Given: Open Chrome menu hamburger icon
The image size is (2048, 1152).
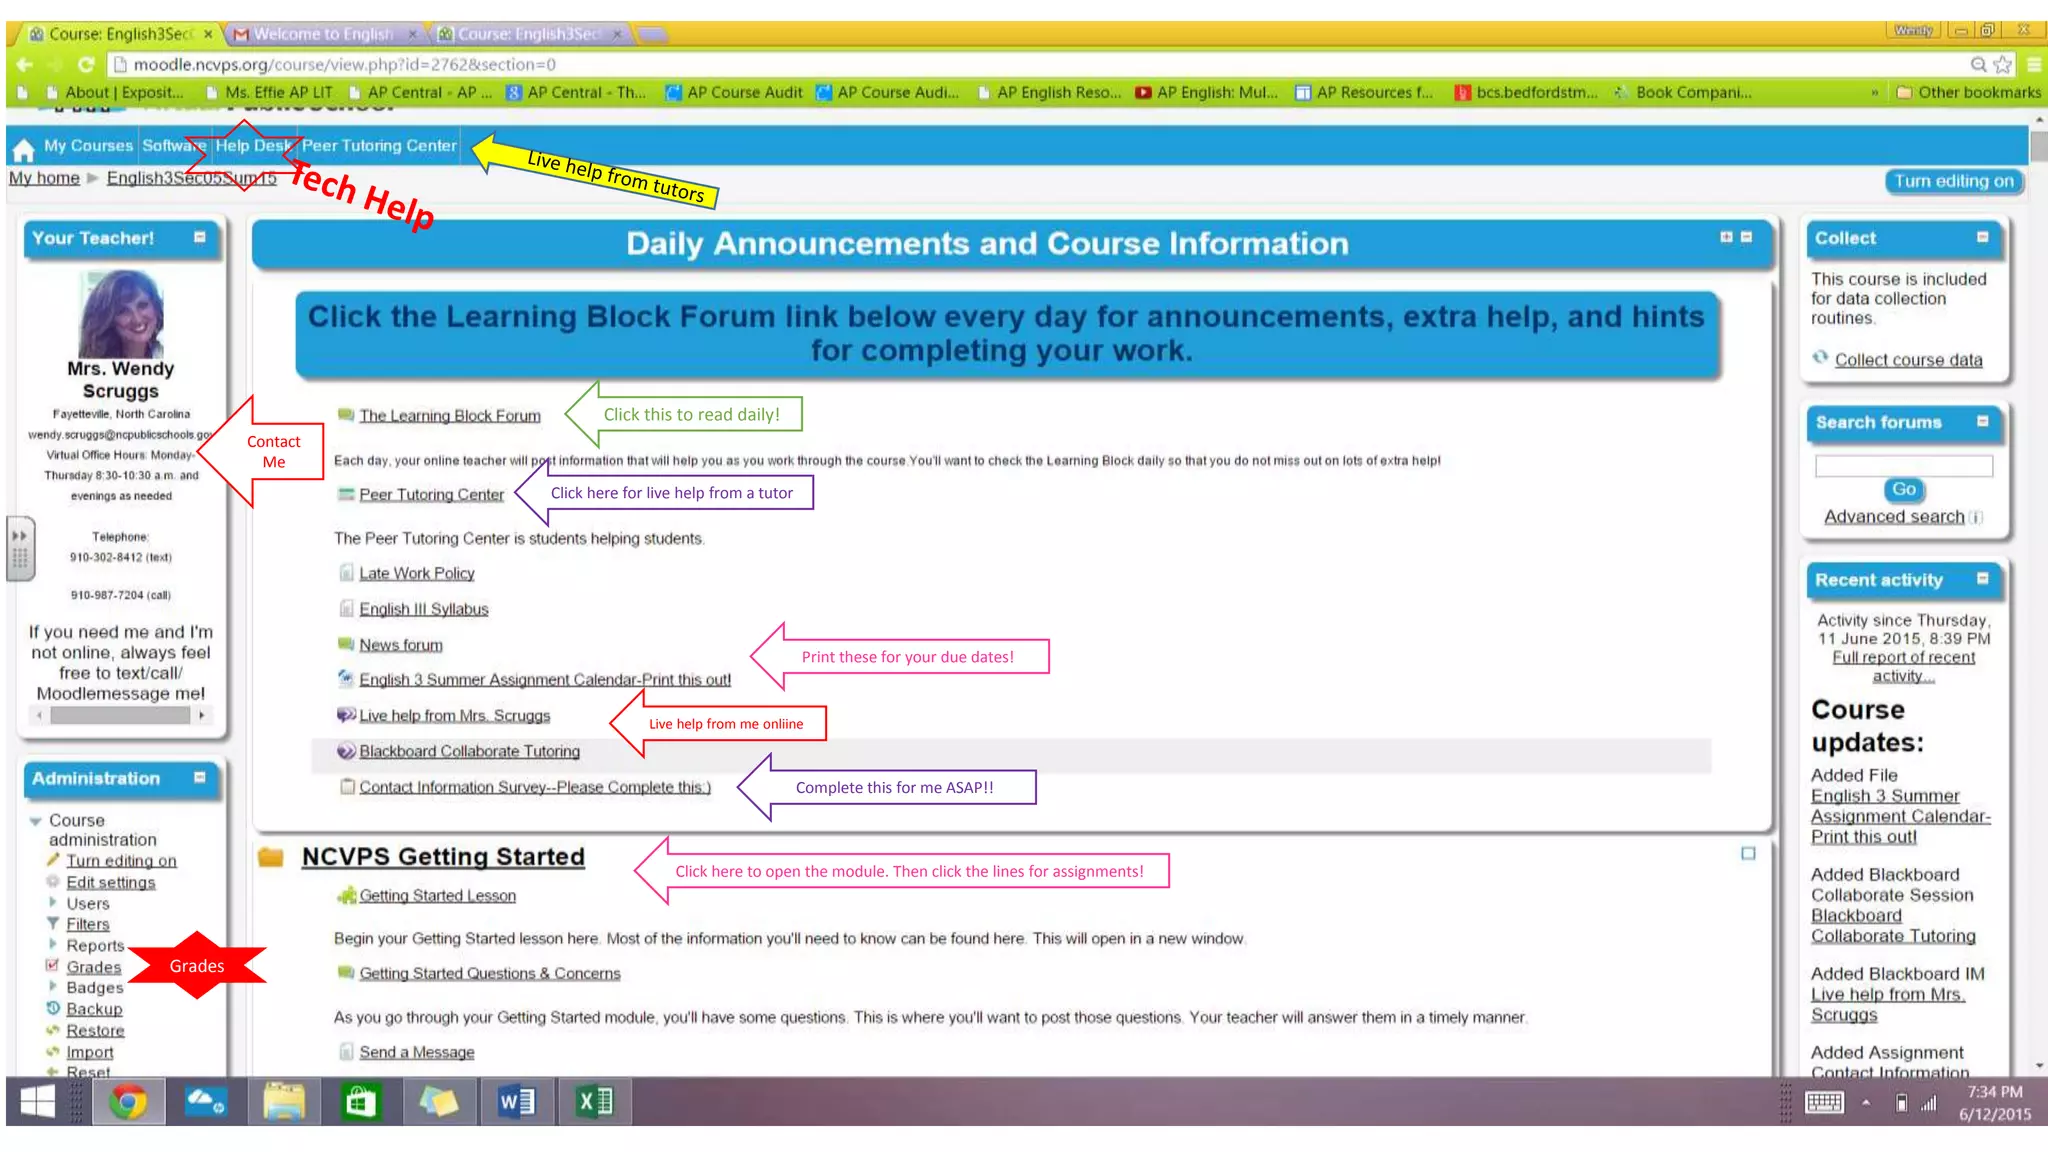Looking at the screenshot, I should 2033,65.
